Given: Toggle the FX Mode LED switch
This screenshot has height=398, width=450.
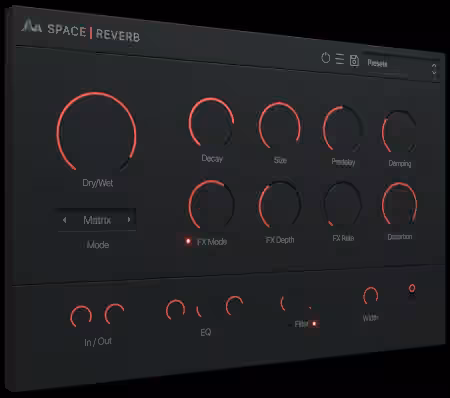Looking at the screenshot, I should point(188,241).
